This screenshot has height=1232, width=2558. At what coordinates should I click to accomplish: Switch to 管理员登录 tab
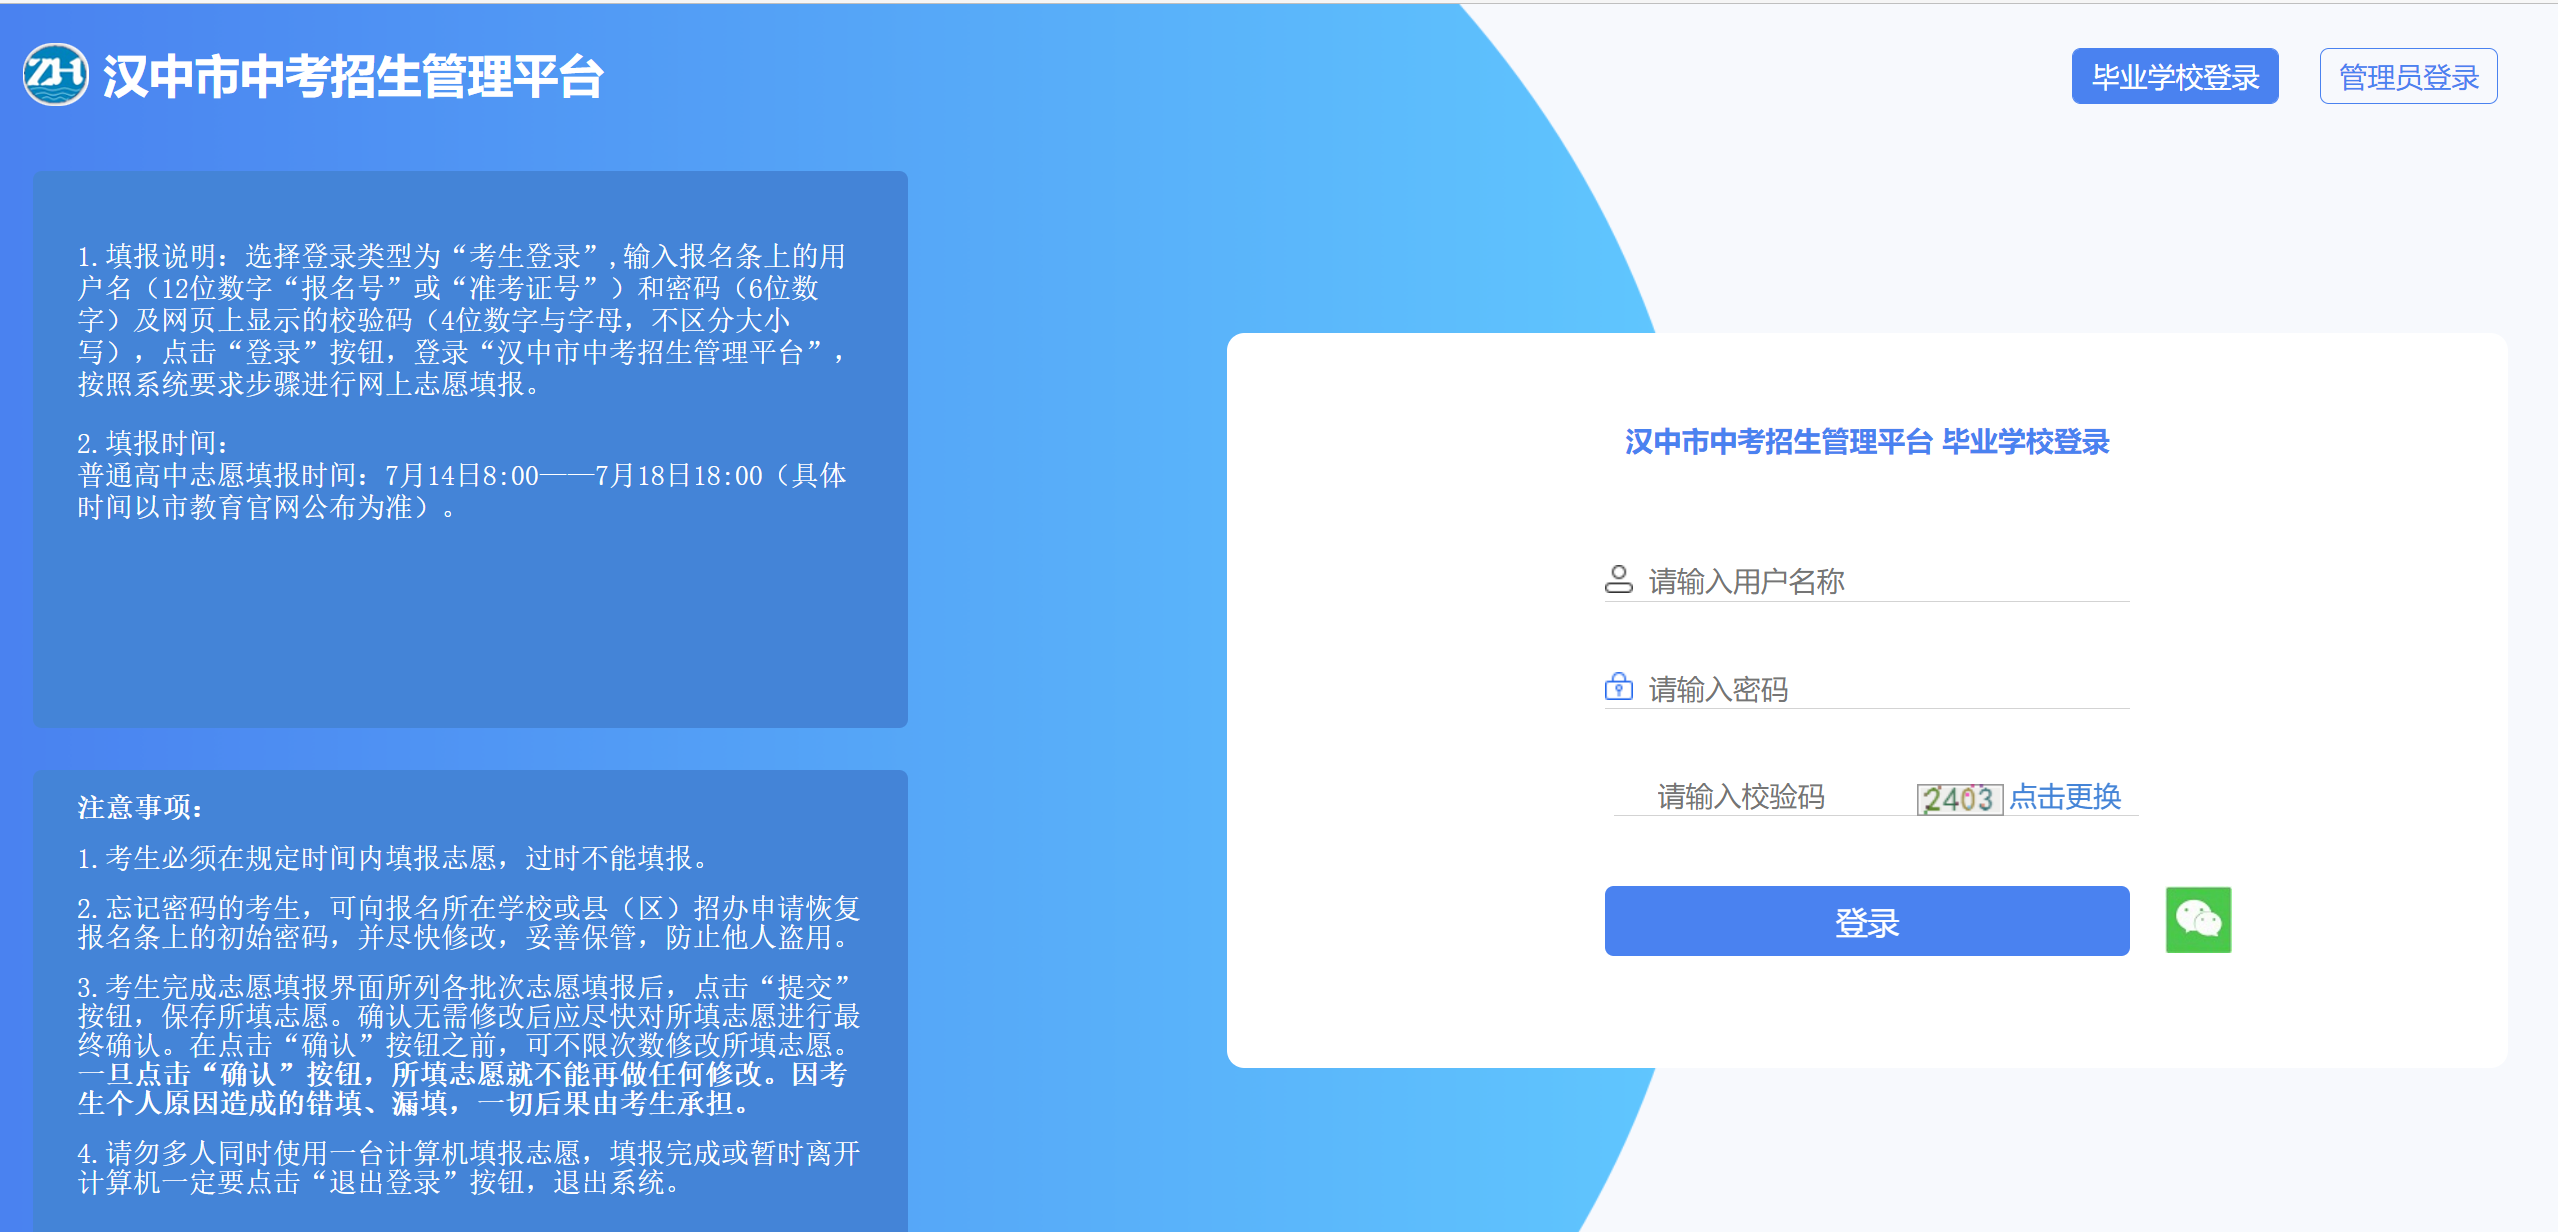tap(2407, 76)
